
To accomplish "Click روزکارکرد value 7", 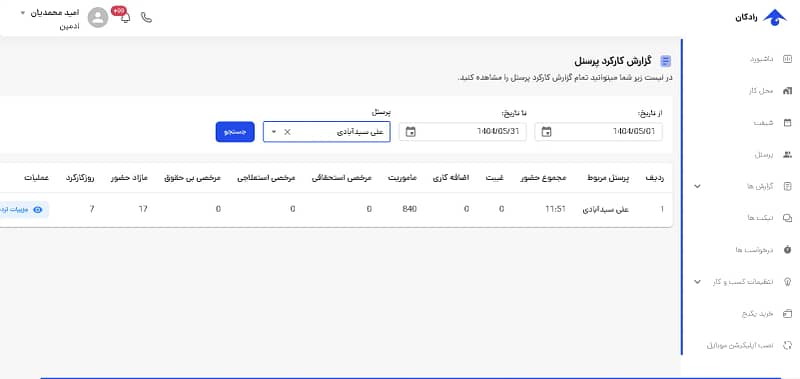I will [92, 209].
